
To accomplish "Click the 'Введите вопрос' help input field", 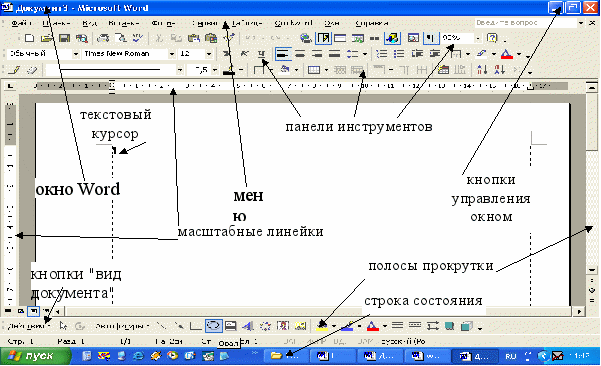I will point(525,23).
